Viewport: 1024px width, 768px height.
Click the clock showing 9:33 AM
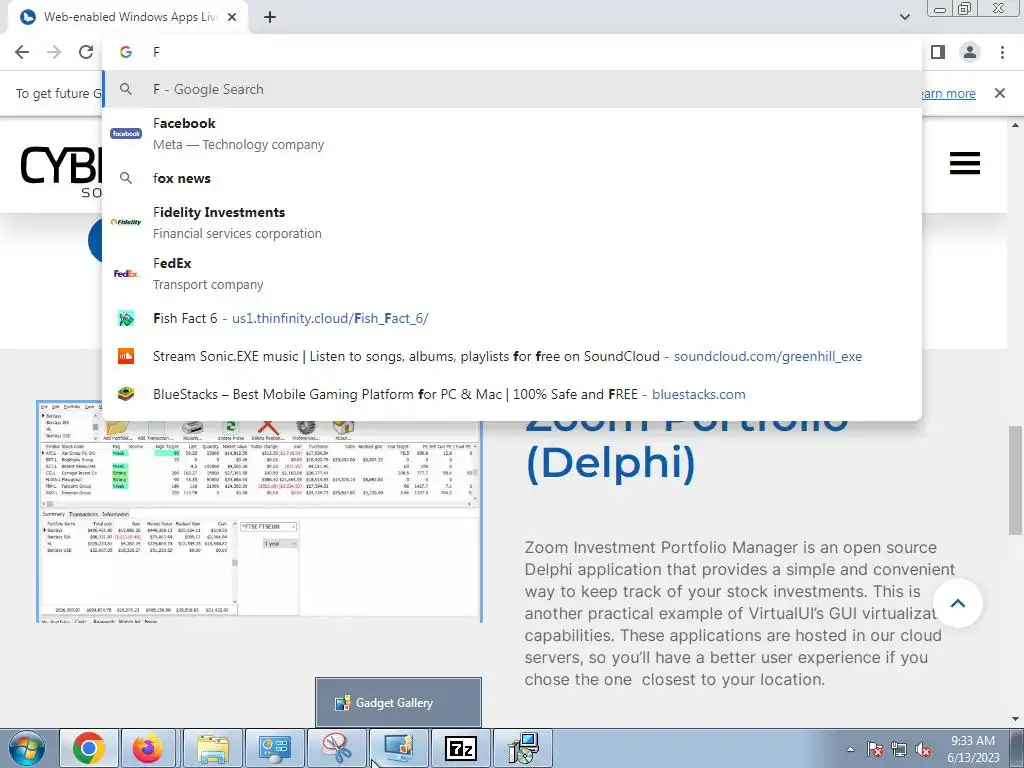coord(973,749)
